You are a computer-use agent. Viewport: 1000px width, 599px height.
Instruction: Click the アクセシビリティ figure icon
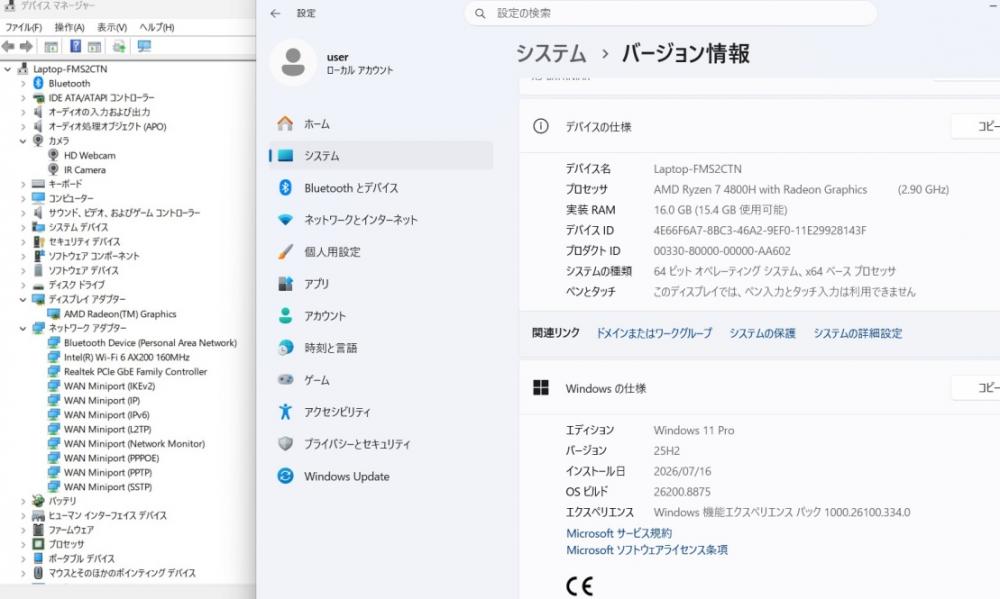coord(285,411)
